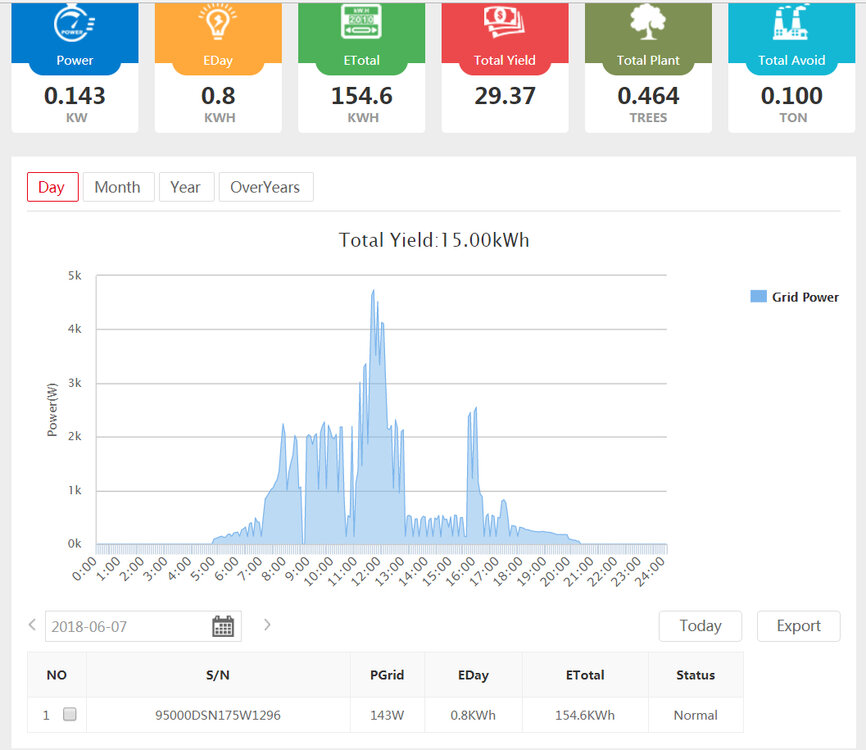The width and height of the screenshot is (866, 750).
Task: Open the OverYears view tab
Action: coord(265,187)
